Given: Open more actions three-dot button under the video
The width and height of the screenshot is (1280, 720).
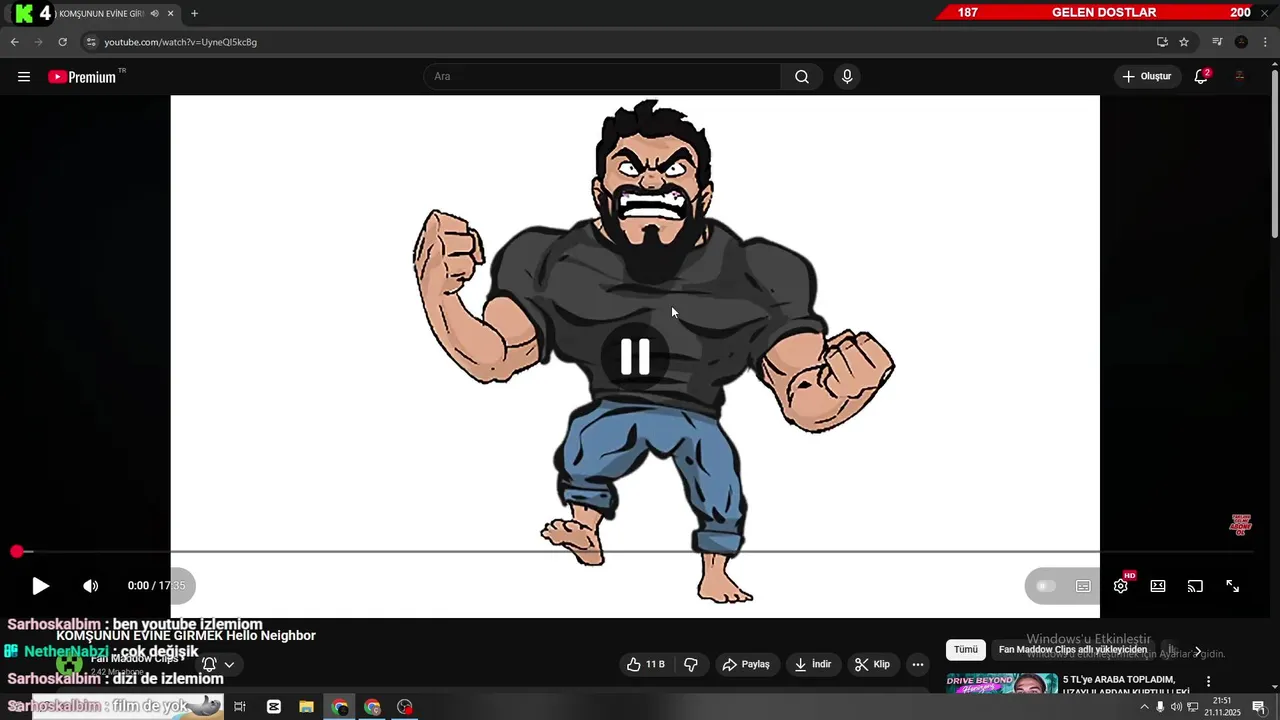Looking at the screenshot, I should pos(918,664).
